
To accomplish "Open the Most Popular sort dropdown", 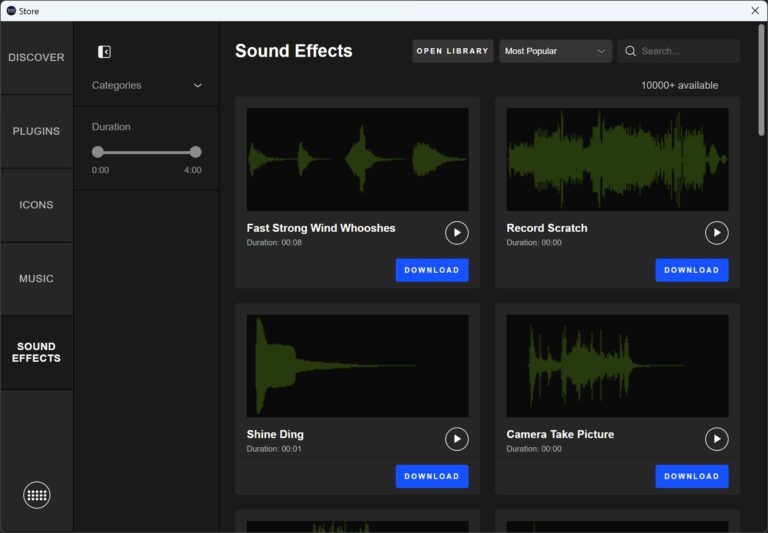I will point(555,51).
